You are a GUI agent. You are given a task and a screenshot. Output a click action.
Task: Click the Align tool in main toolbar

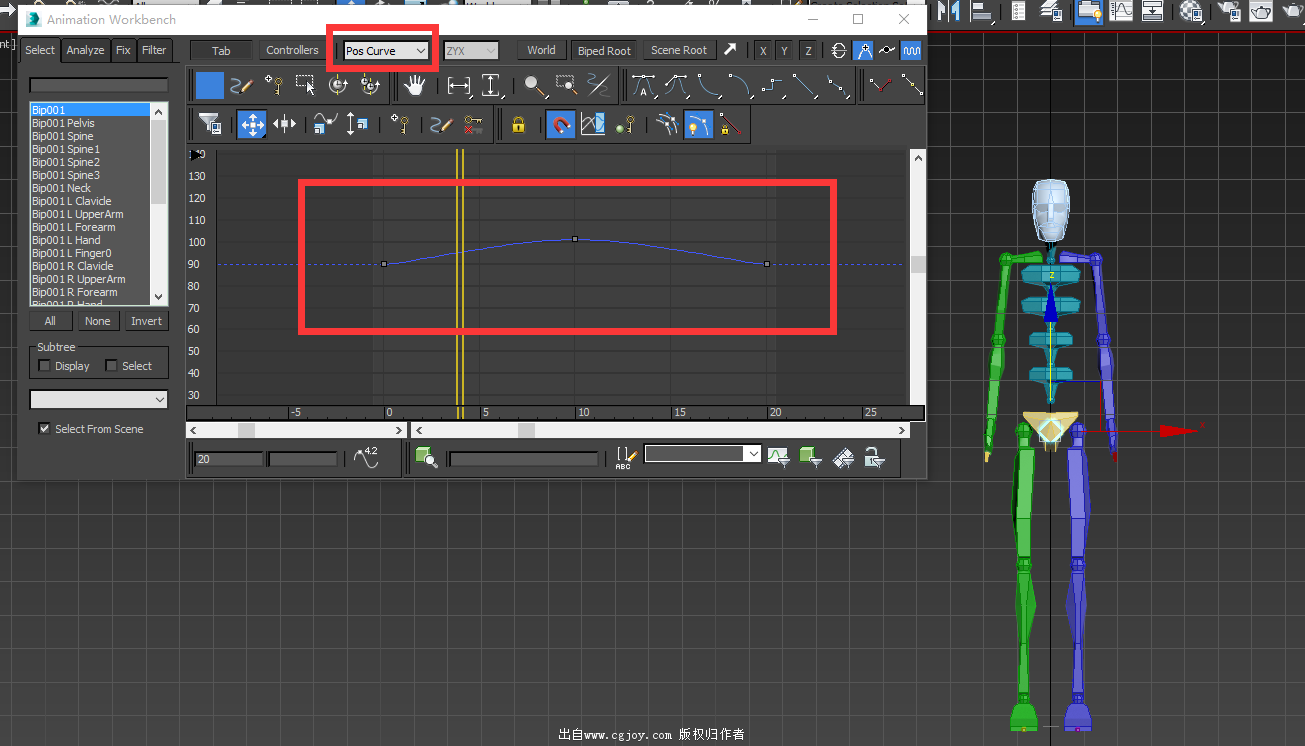(982, 11)
